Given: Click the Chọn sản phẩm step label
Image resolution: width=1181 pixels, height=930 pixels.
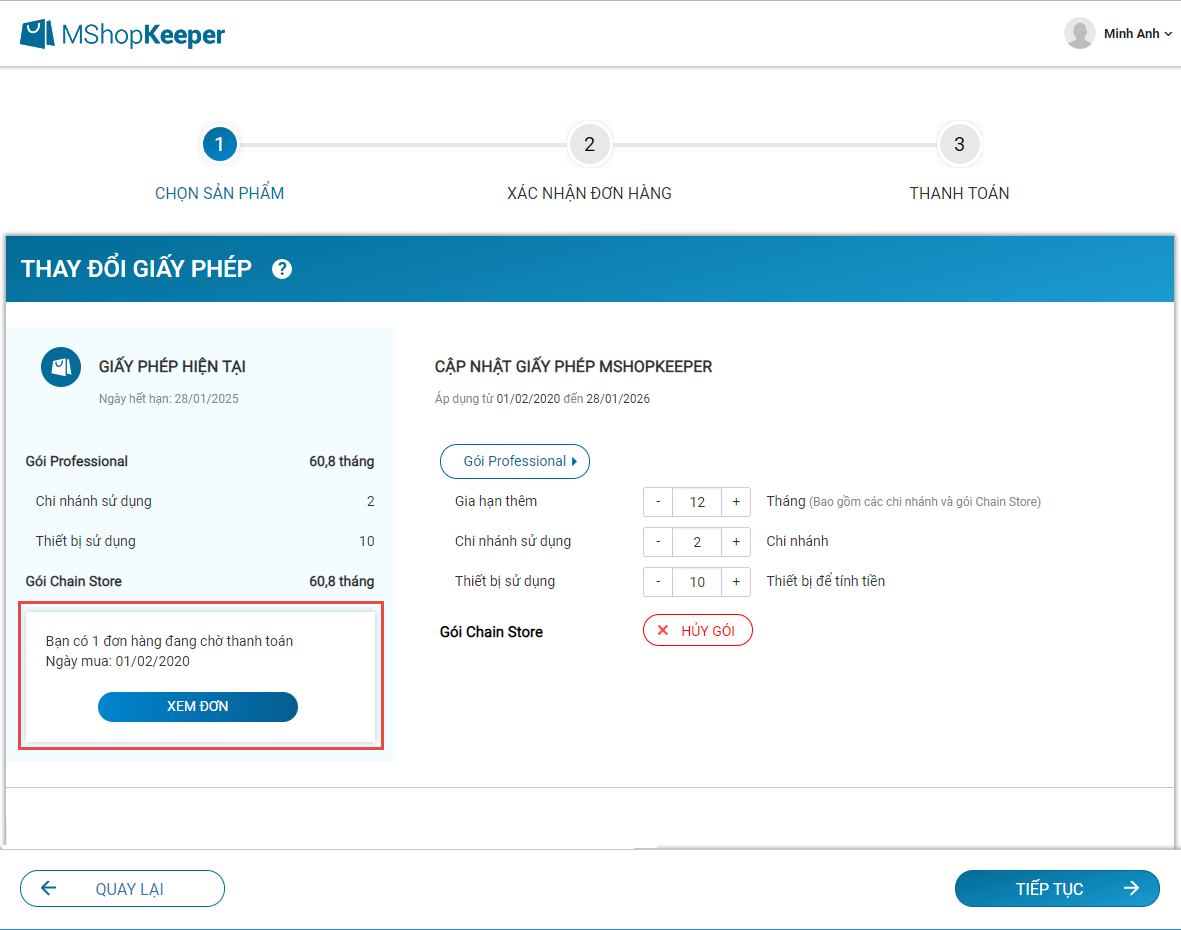Looking at the screenshot, I should pos(219,194).
